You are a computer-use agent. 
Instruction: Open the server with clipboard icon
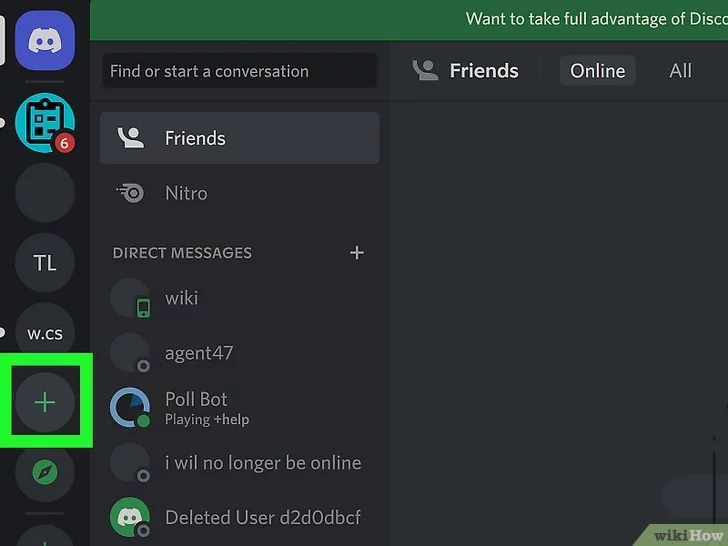[44, 123]
